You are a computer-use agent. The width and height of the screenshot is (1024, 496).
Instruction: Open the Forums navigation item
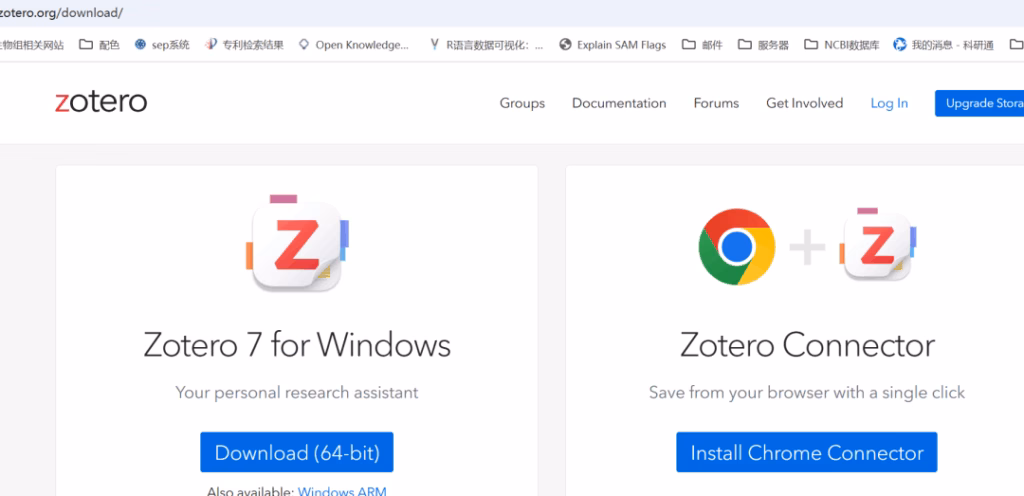click(716, 103)
